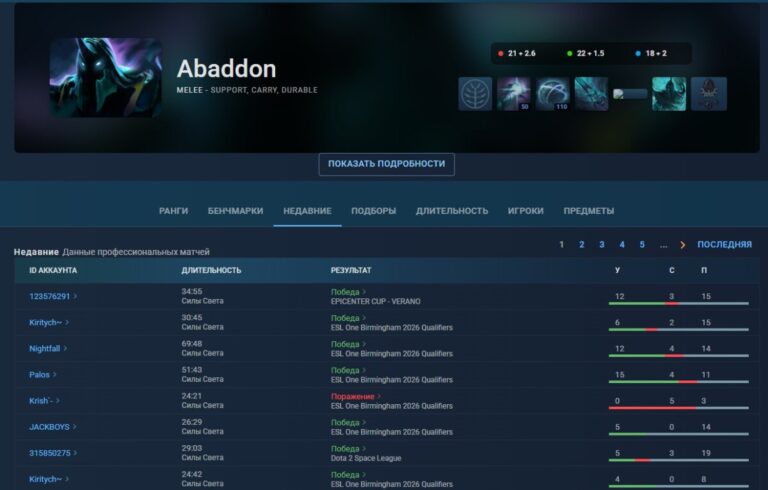Click the blue intelligence attribute 18 + 2
The image size is (768, 490).
pyautogui.click(x=651, y=53)
